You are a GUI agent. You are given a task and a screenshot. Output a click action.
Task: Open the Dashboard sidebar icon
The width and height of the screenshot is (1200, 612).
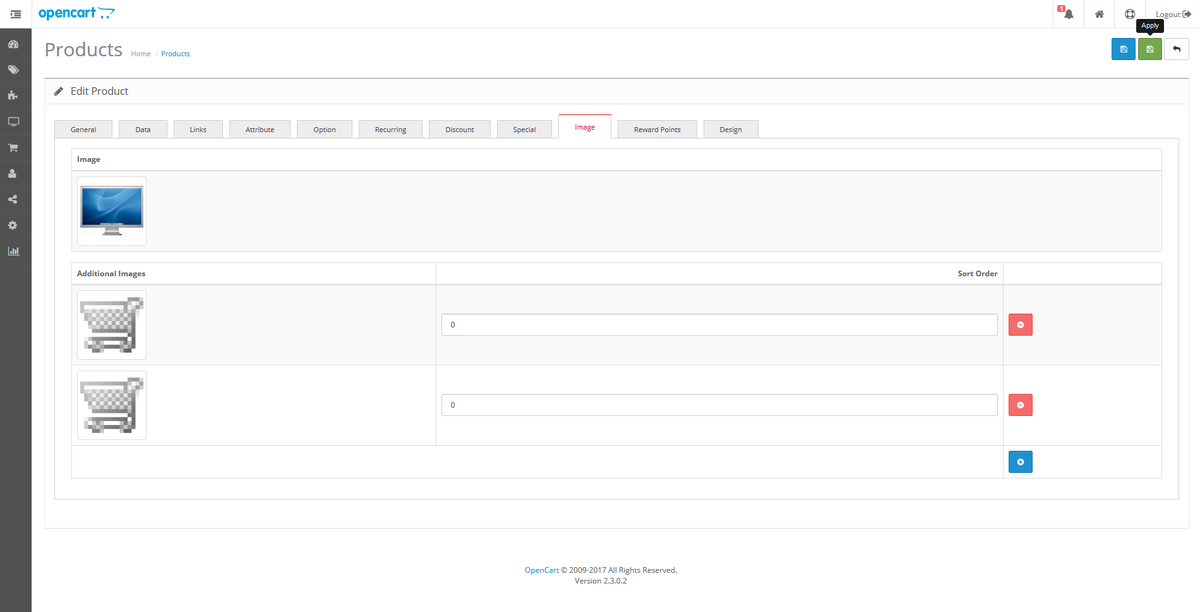click(x=14, y=45)
